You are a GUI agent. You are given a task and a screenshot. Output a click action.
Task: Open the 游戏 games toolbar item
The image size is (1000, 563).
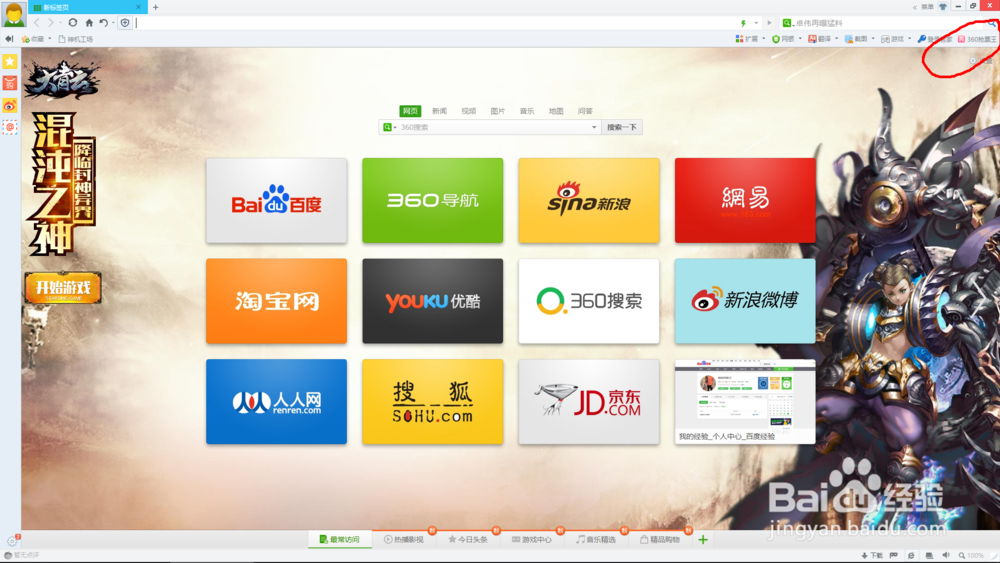[x=892, y=39]
